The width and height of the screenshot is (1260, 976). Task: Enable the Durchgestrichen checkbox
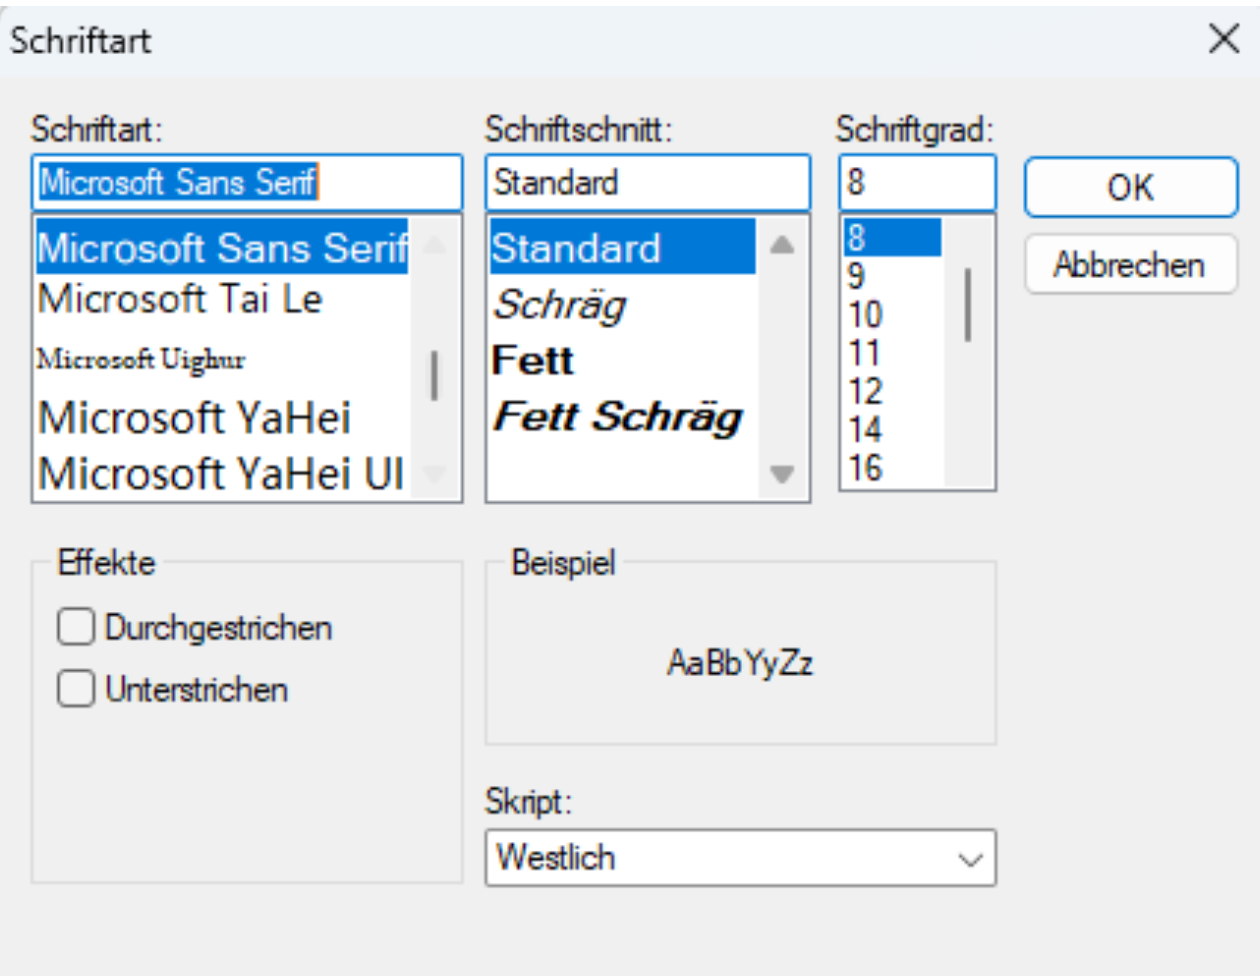point(76,627)
